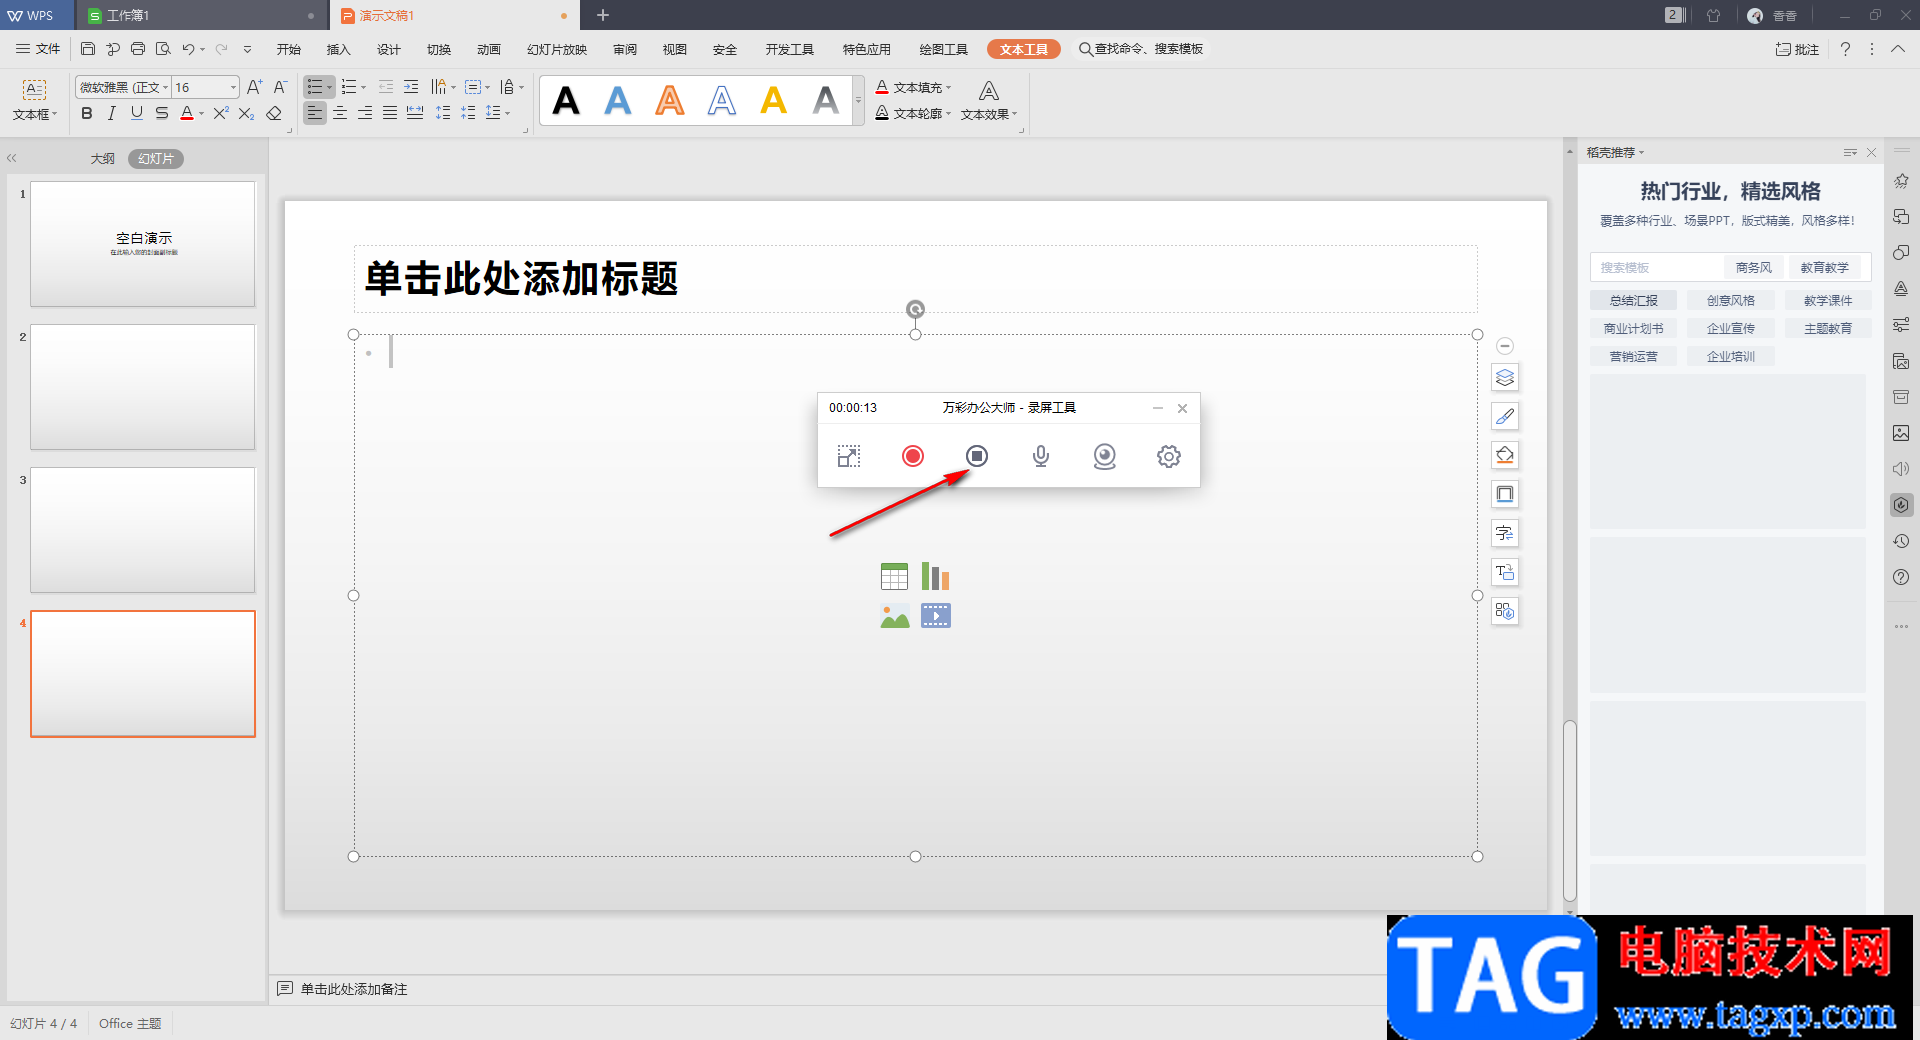The height and width of the screenshot is (1040, 1920).
Task: Insert table via placeholder icon
Action: [x=894, y=576]
